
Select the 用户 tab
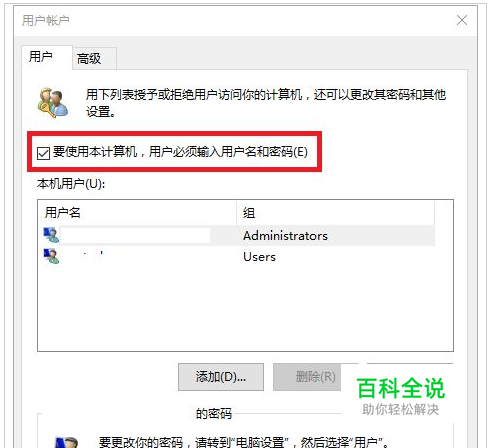click(41, 57)
